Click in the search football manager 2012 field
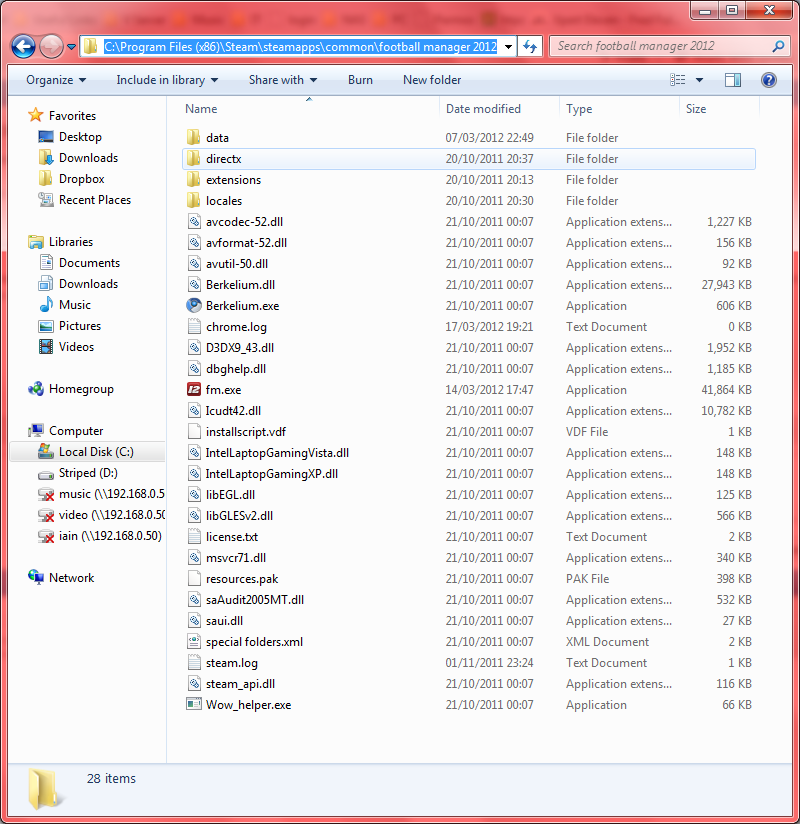Screen dimensions: 800x824 click(x=660, y=47)
